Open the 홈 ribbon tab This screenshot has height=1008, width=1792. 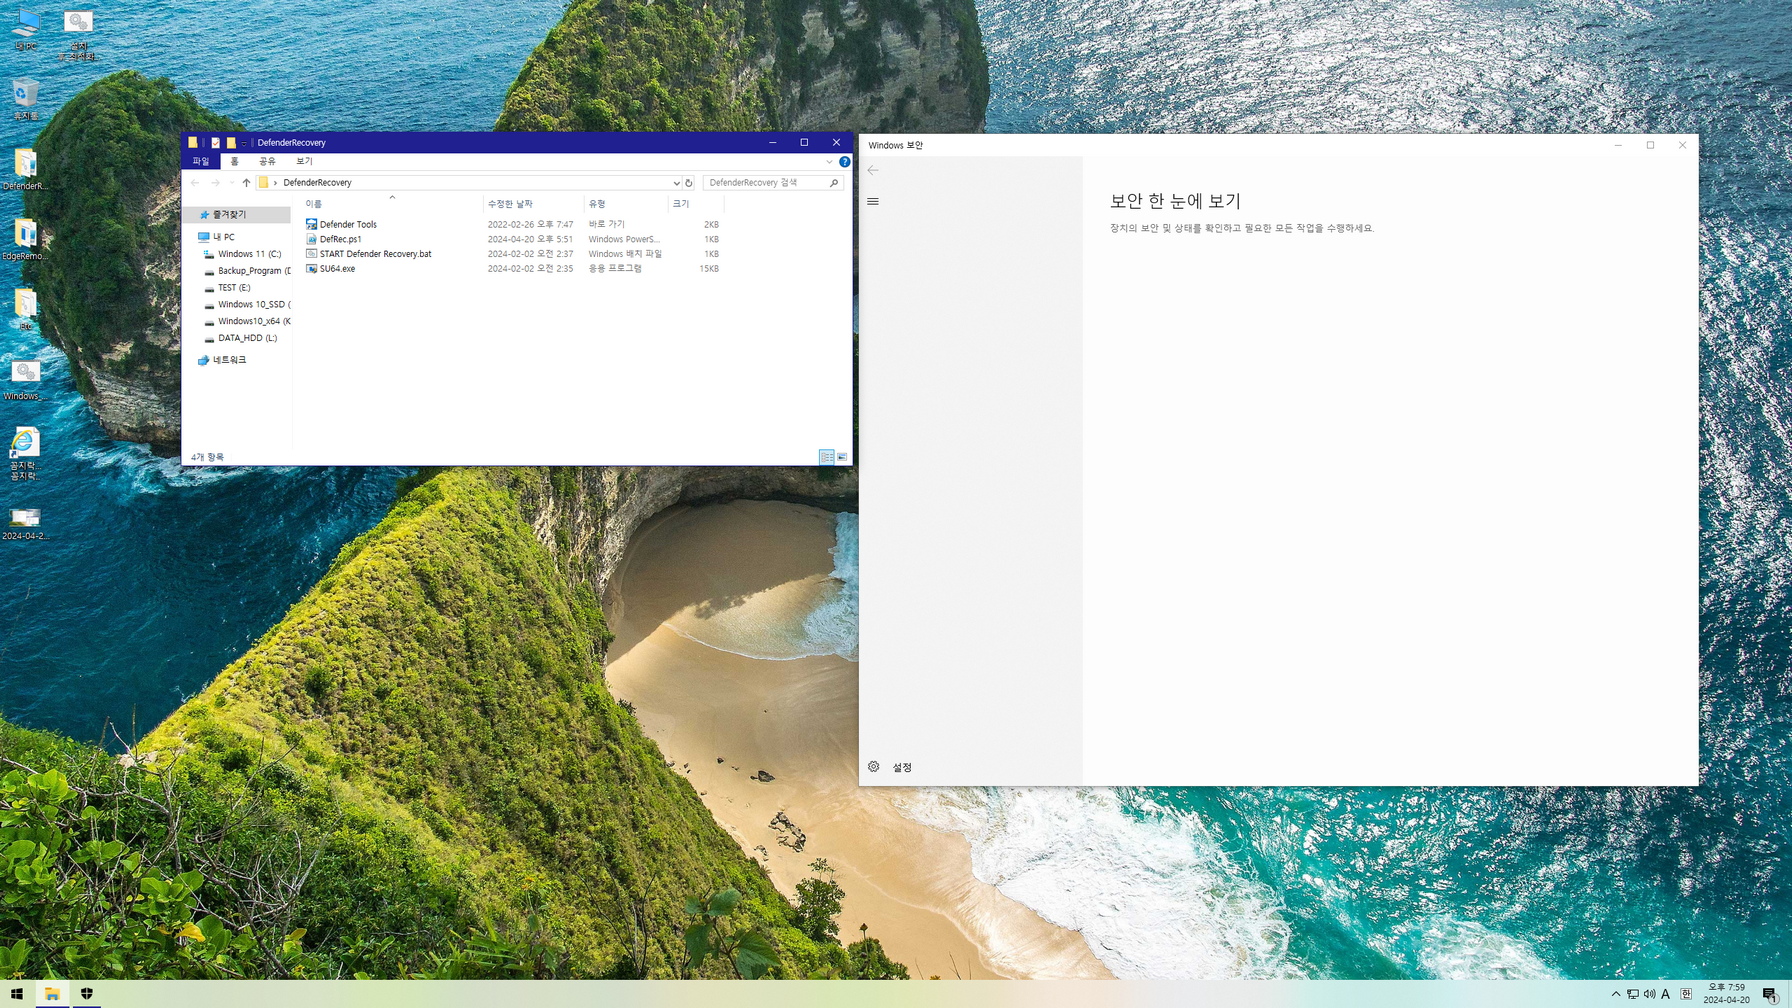pos(235,161)
